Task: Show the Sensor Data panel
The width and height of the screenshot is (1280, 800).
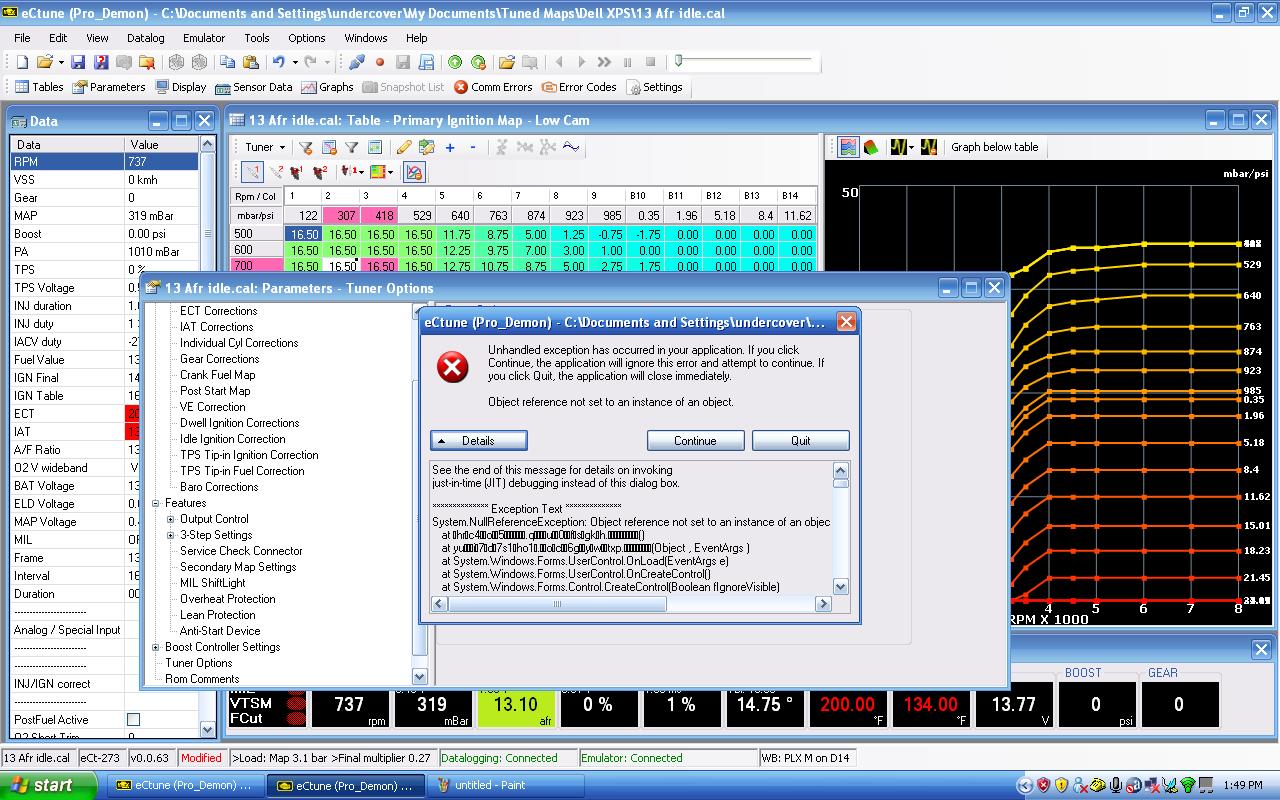Action: pos(254,87)
